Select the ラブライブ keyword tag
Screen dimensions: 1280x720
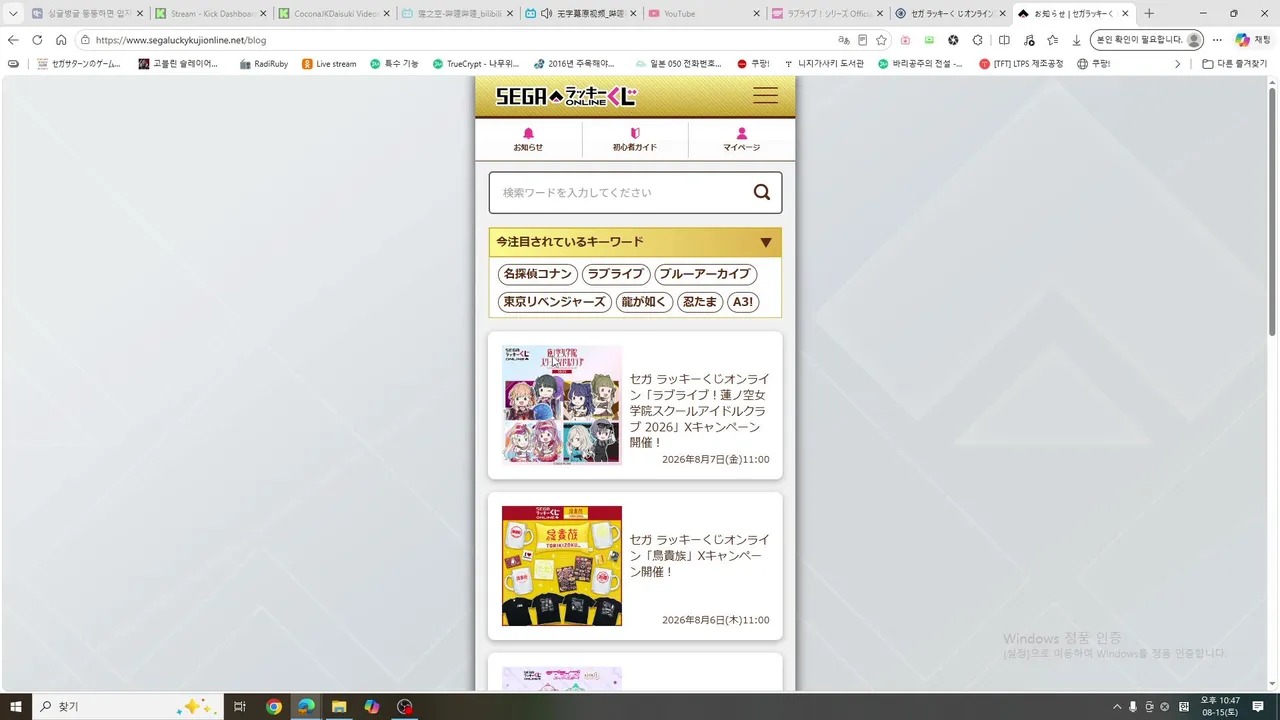(616, 274)
